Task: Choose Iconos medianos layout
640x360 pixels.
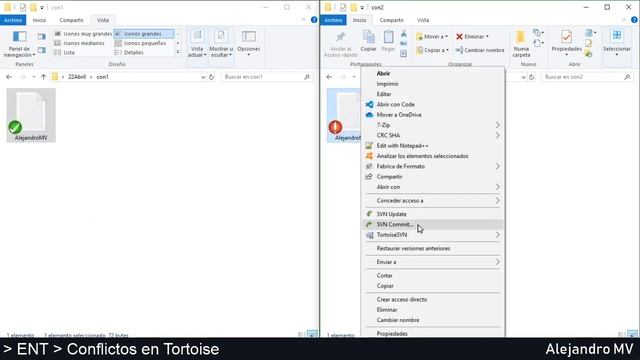Action: coord(80,43)
